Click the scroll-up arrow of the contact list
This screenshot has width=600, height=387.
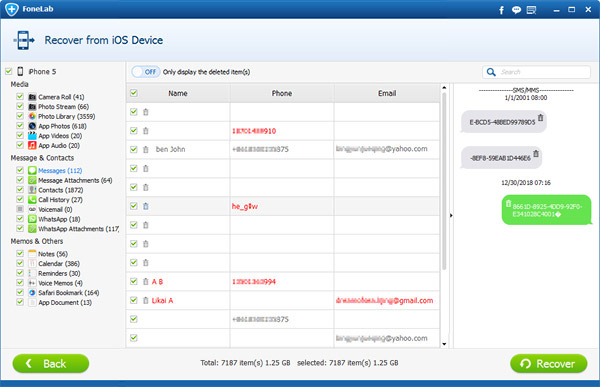click(444, 88)
